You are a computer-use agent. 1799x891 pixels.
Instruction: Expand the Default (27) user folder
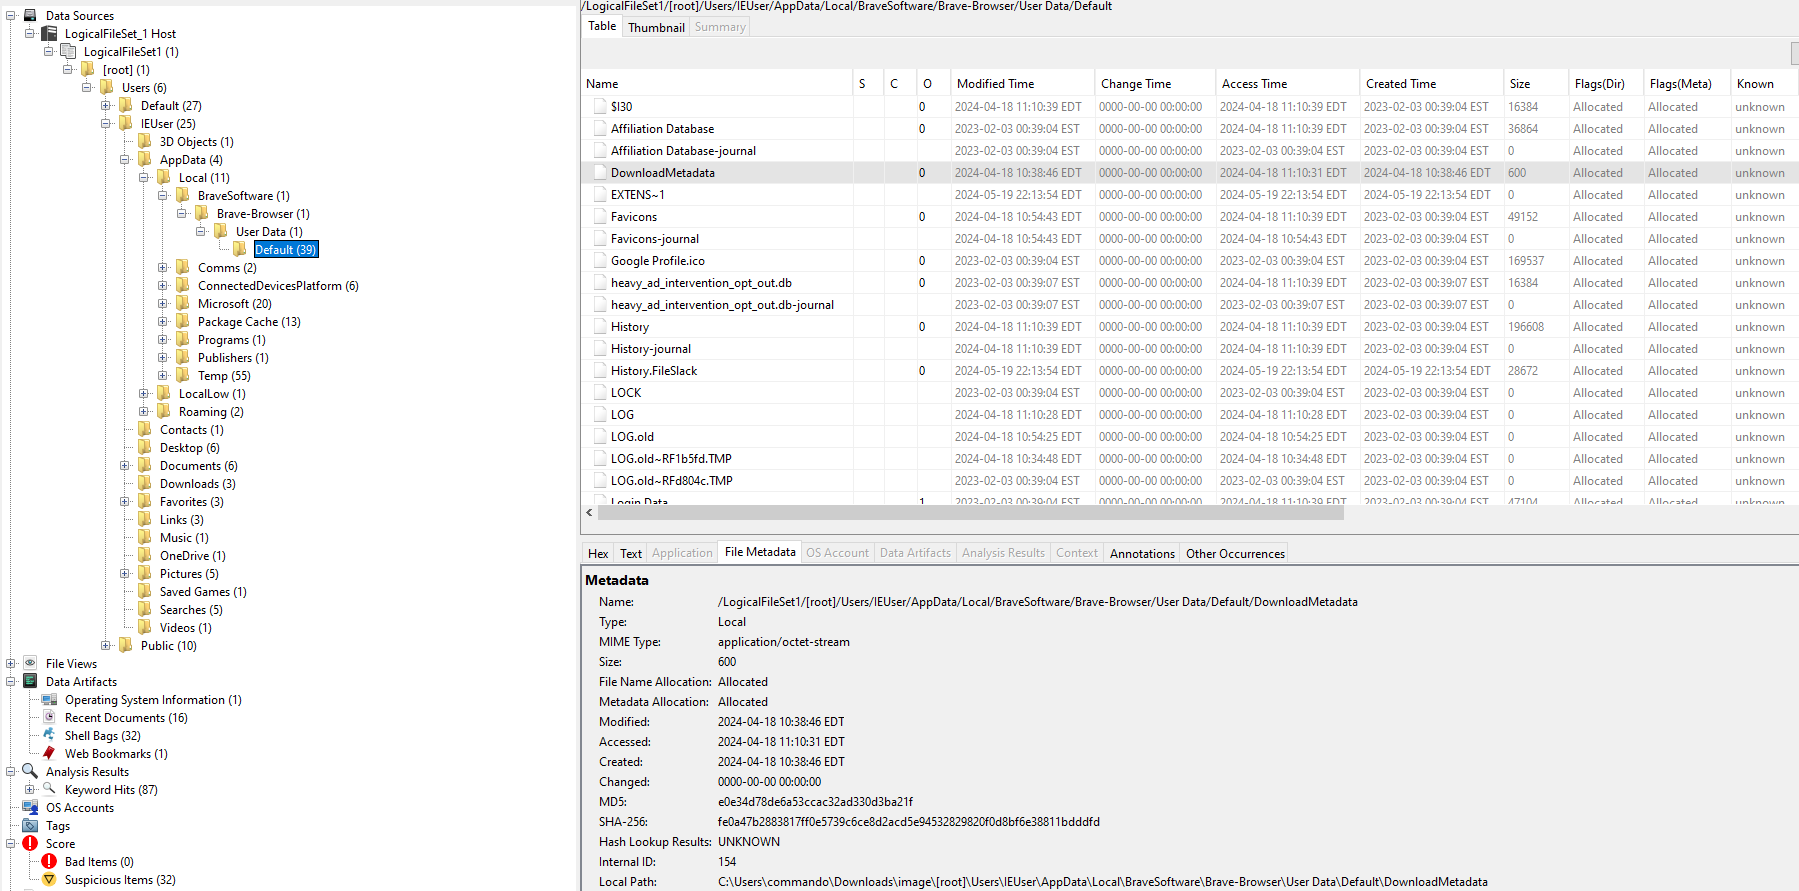106,105
